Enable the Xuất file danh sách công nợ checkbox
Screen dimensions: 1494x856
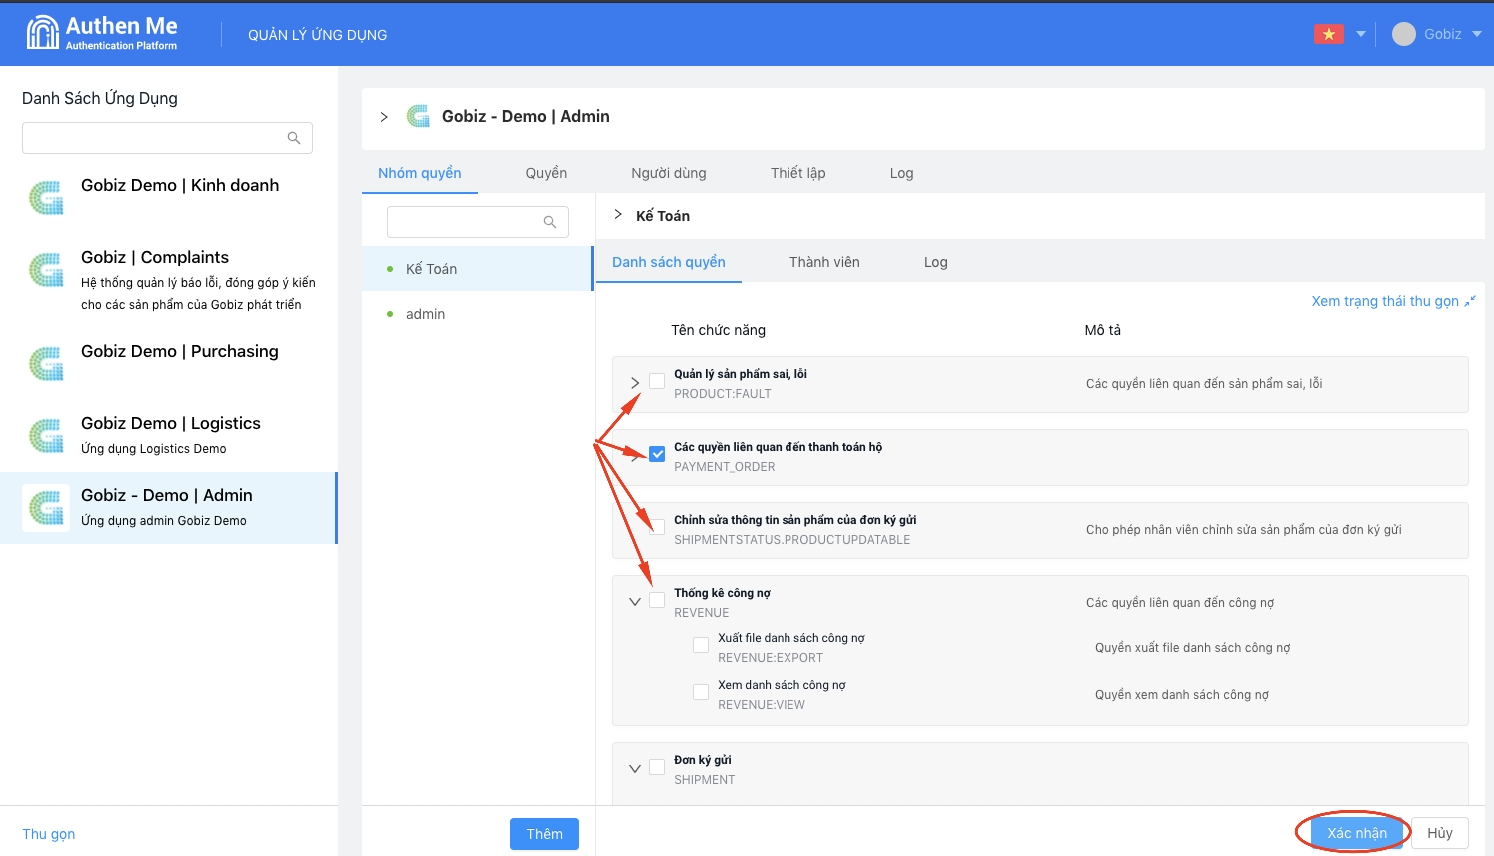point(701,646)
